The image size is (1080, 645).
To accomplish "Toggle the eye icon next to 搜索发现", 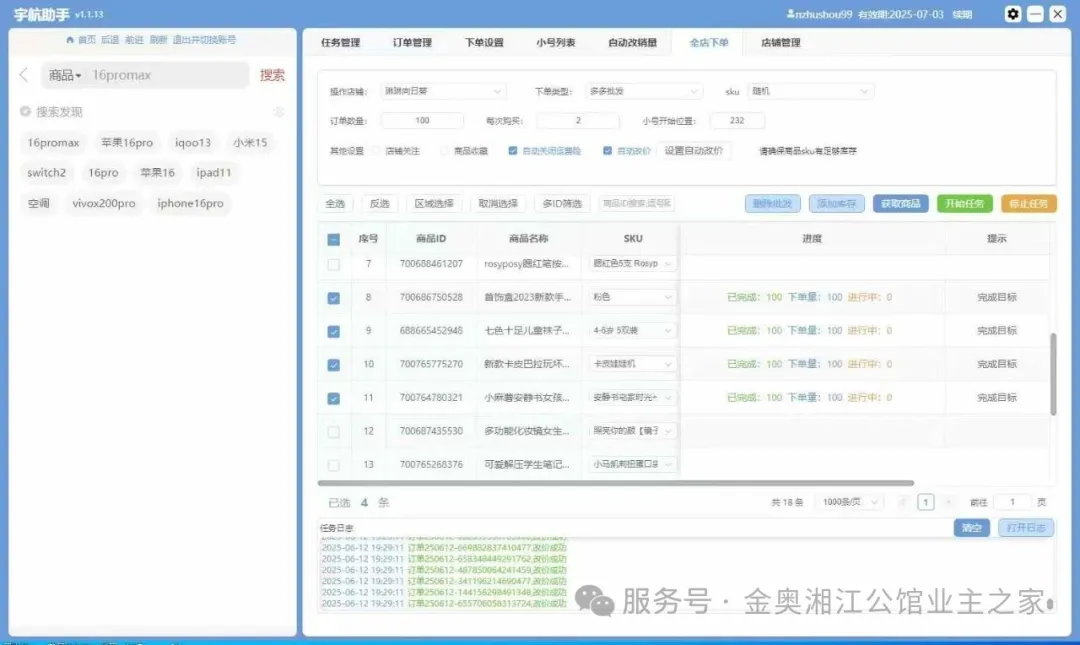I will tap(279, 112).
